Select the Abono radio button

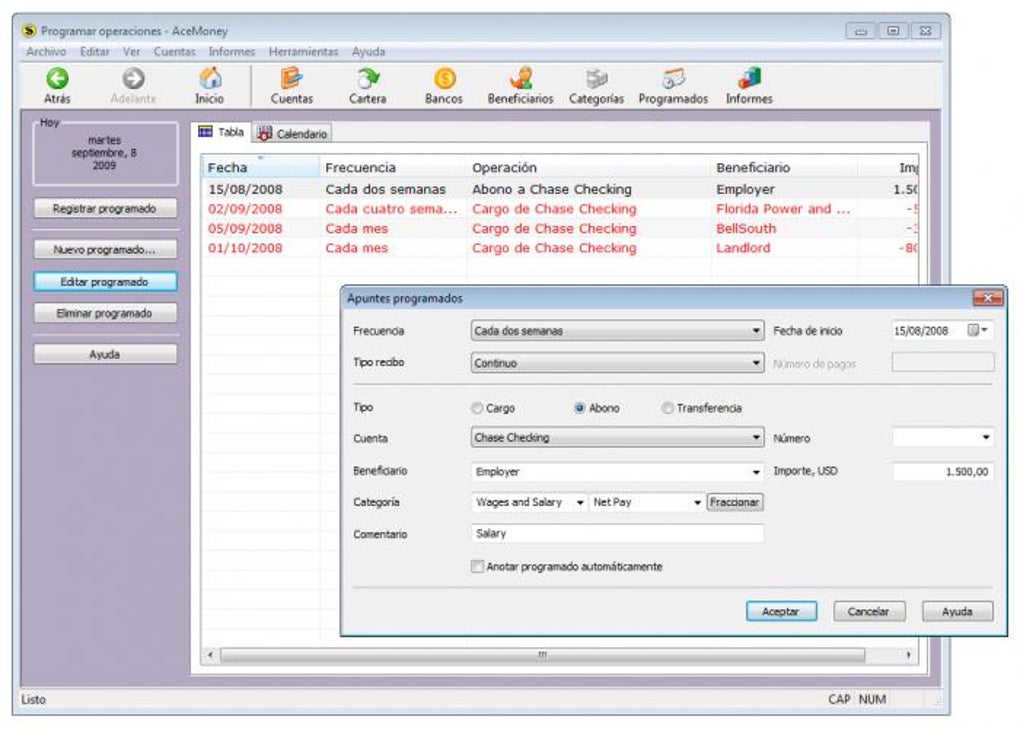pos(579,408)
